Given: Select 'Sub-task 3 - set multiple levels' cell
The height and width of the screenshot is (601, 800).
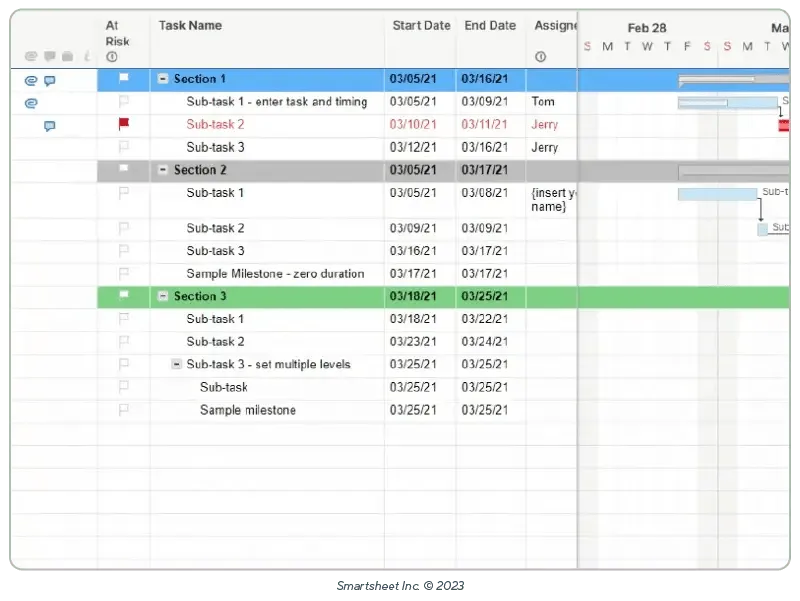Looking at the screenshot, I should [267, 365].
